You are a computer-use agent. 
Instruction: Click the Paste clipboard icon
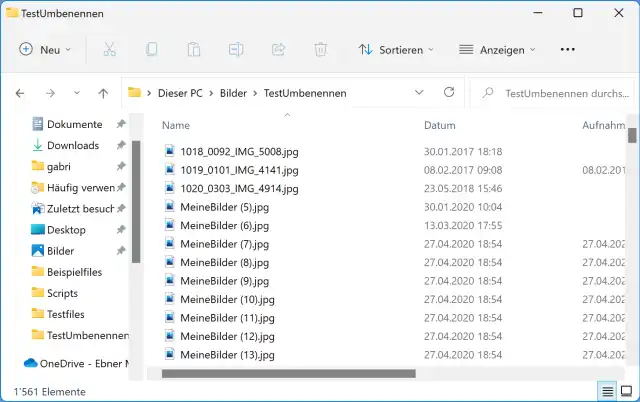(x=194, y=49)
